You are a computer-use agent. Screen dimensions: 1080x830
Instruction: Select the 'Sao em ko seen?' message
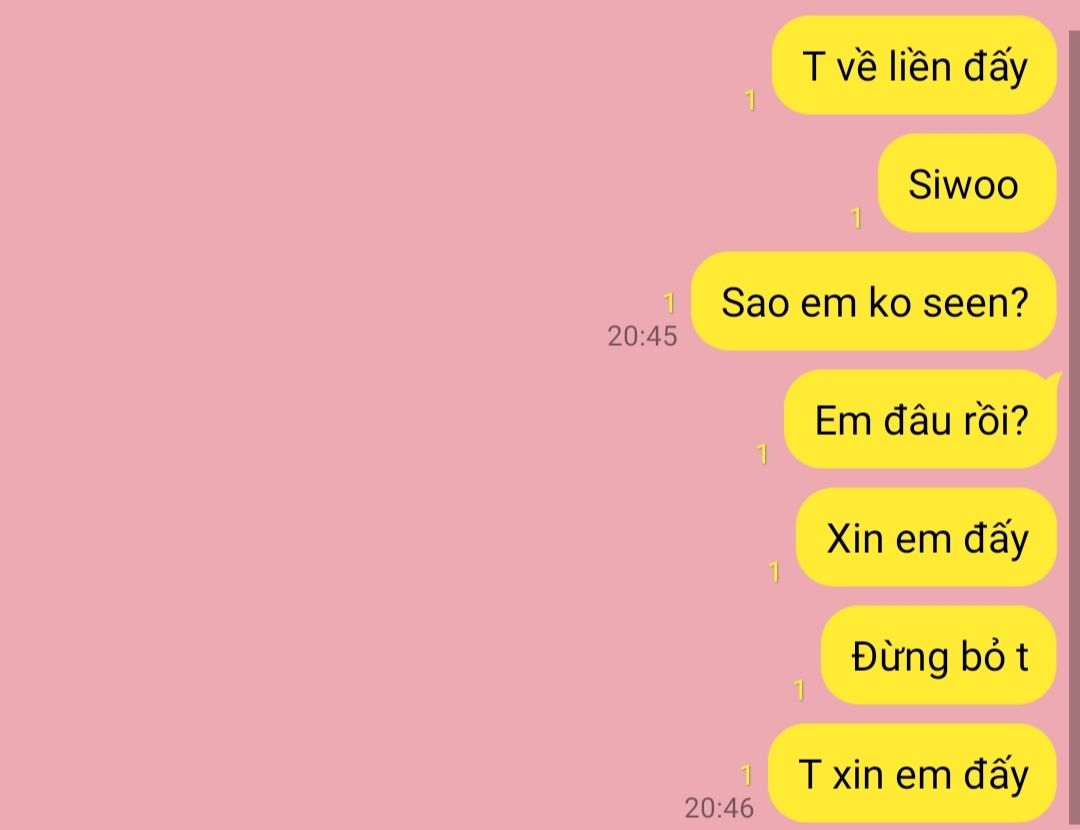click(x=874, y=301)
